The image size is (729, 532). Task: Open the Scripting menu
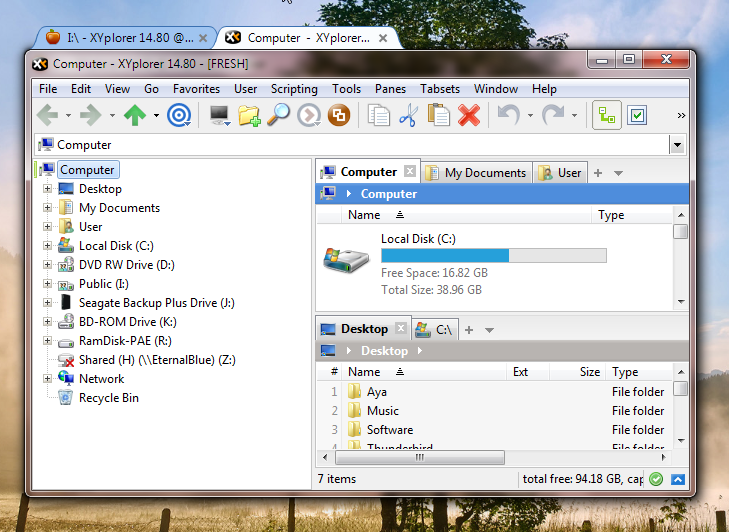(x=294, y=89)
